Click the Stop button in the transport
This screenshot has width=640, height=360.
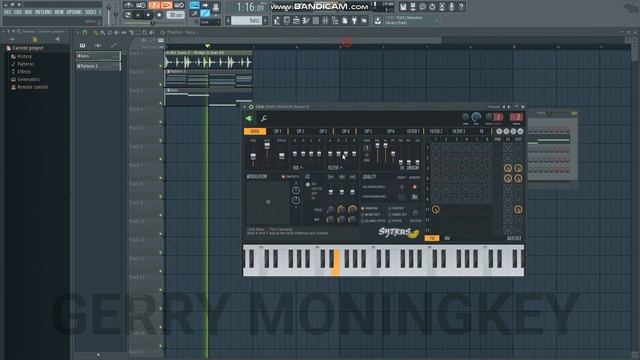[x=148, y=15]
